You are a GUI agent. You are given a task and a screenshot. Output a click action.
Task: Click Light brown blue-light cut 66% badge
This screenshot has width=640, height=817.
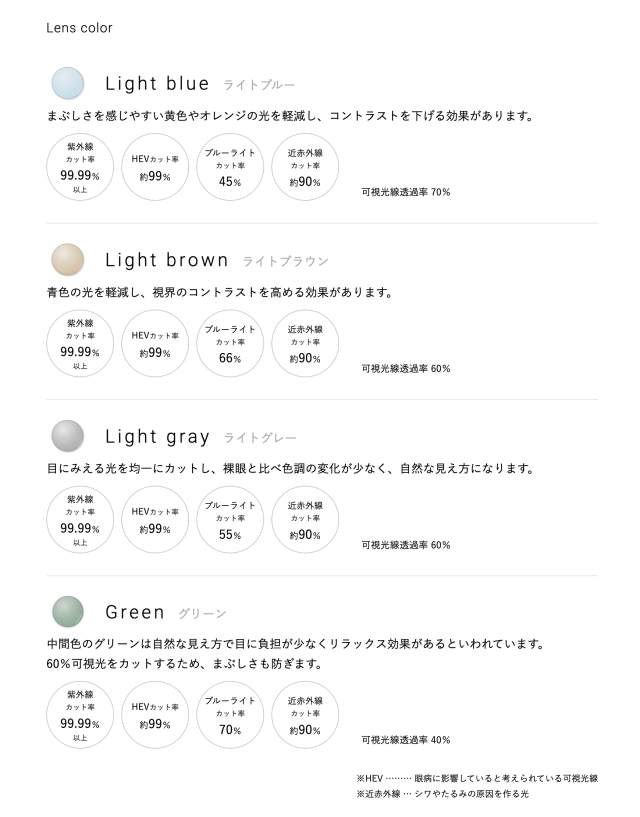[230, 344]
